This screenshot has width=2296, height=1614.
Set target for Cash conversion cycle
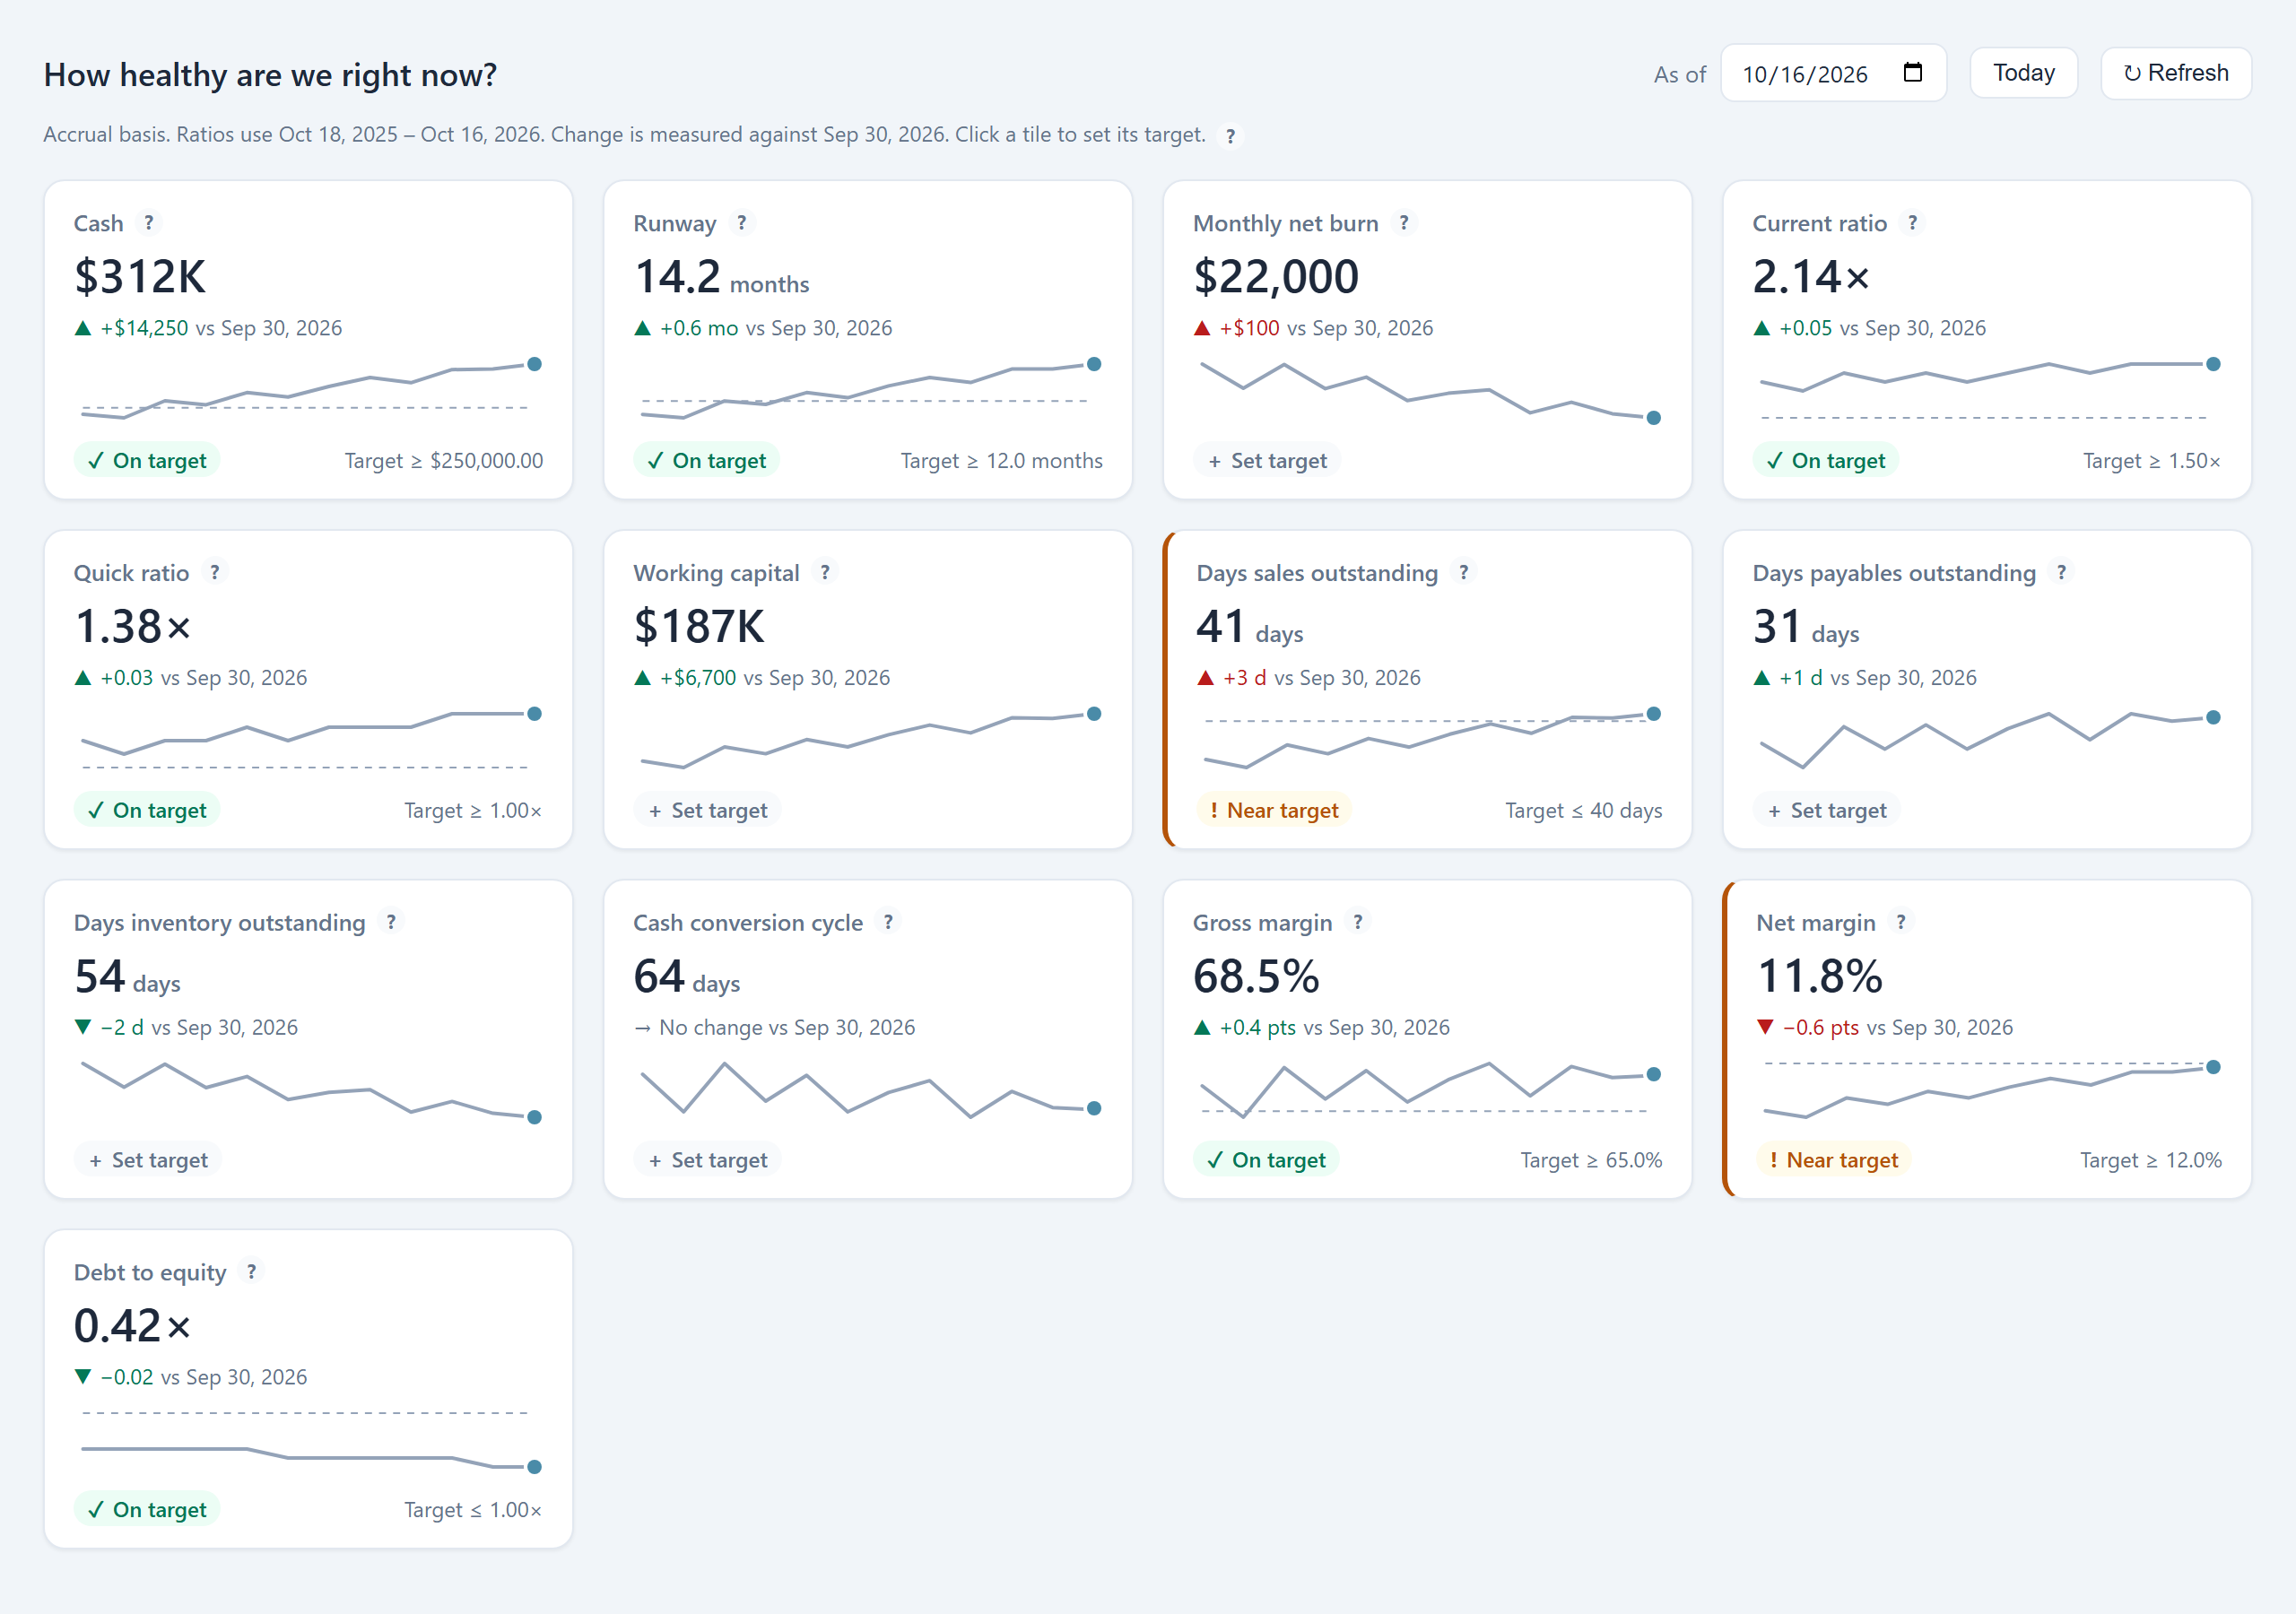click(707, 1160)
